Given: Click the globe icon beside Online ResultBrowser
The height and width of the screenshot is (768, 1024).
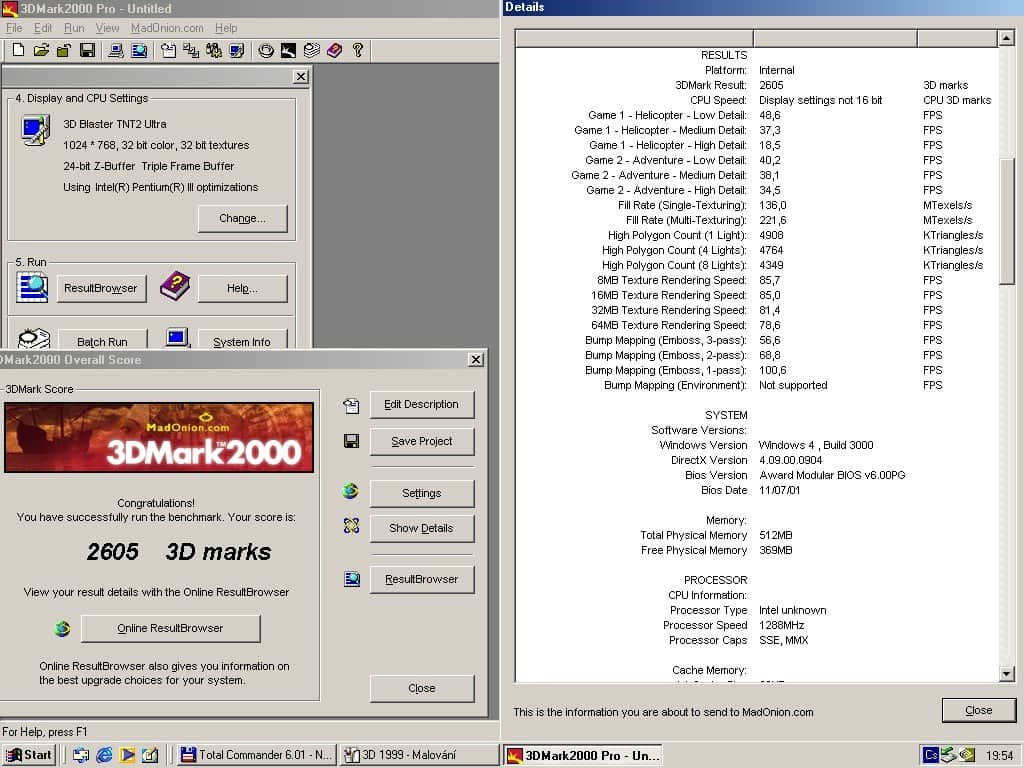Looking at the screenshot, I should coord(62,628).
